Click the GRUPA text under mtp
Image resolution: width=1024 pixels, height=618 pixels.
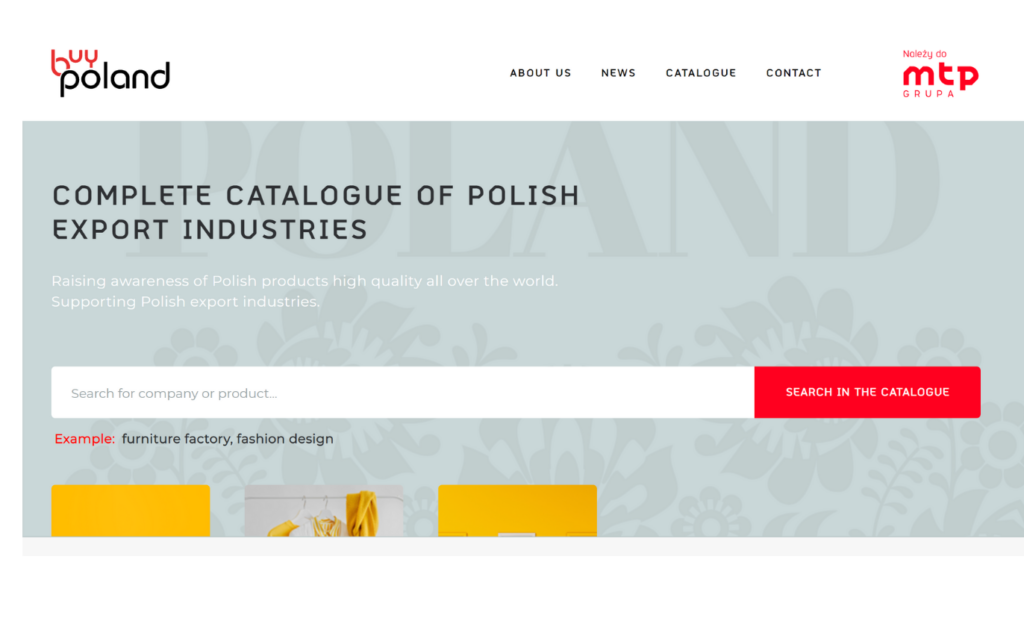pos(929,94)
